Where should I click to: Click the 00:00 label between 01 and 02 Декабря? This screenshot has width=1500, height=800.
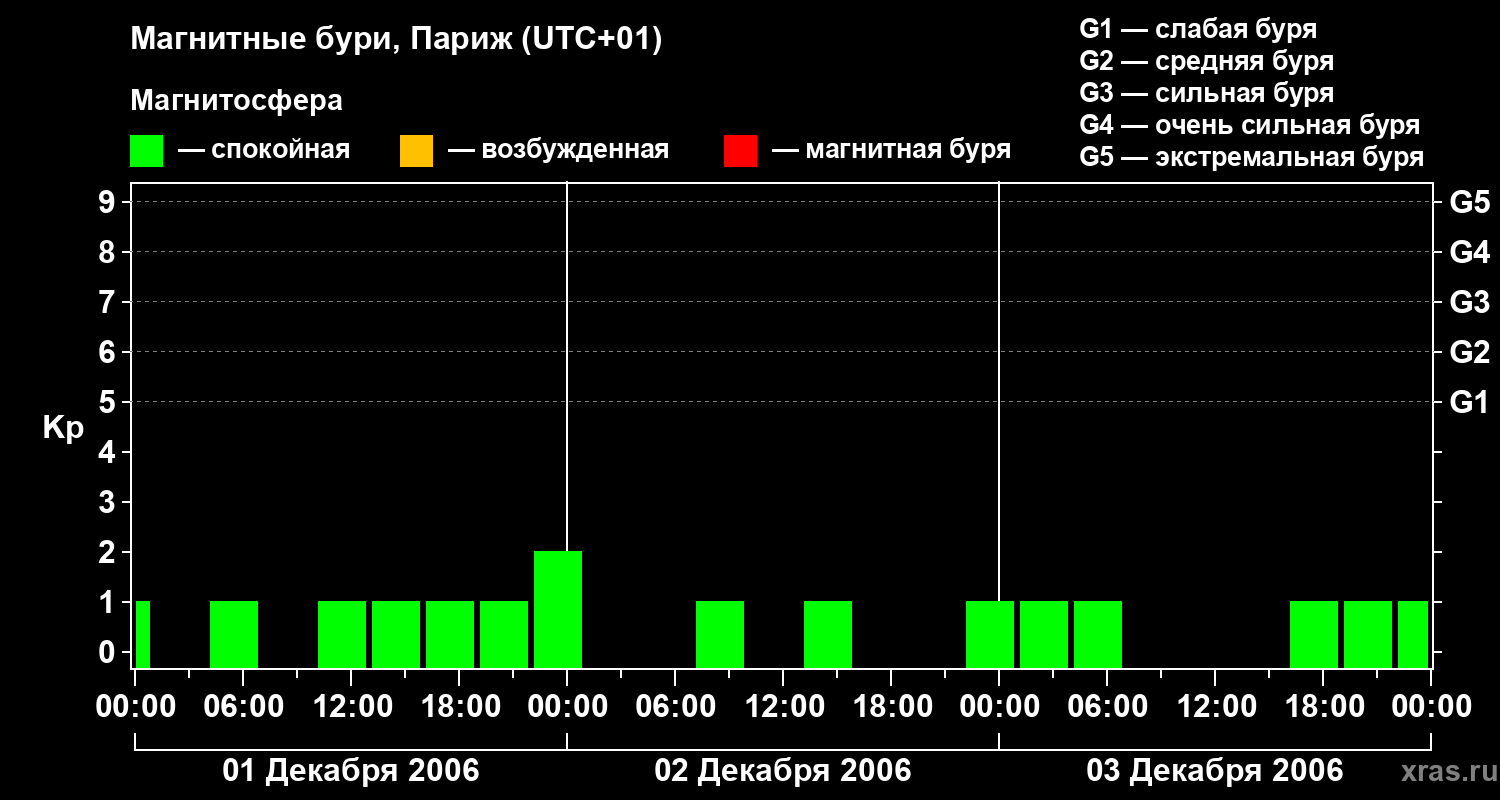tap(567, 707)
